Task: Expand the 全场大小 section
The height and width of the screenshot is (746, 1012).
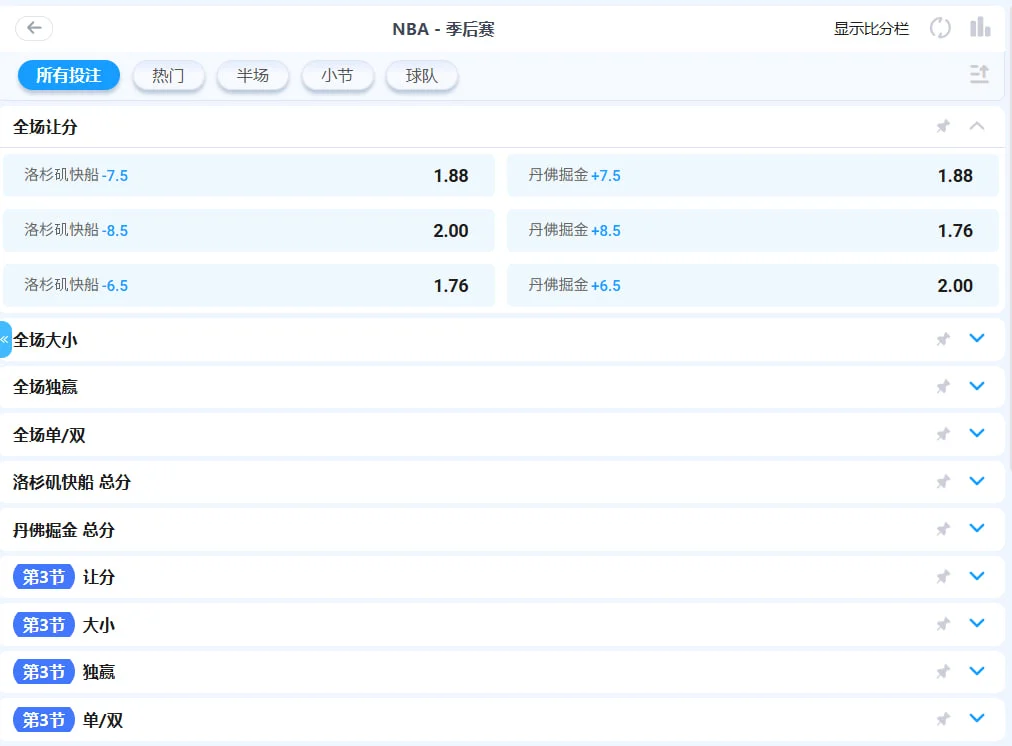Action: (x=977, y=339)
